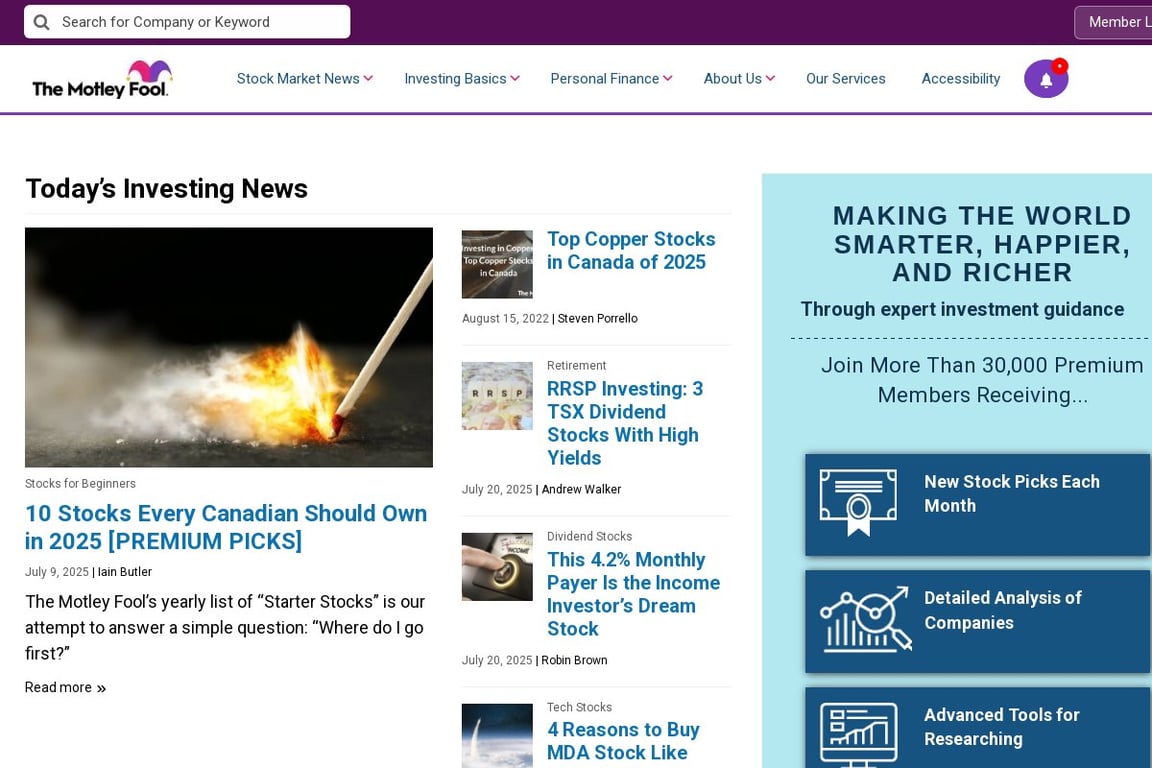Click the Detailed Analysis of Companies card
Viewport: 1152px width, 768px height.
click(977, 622)
